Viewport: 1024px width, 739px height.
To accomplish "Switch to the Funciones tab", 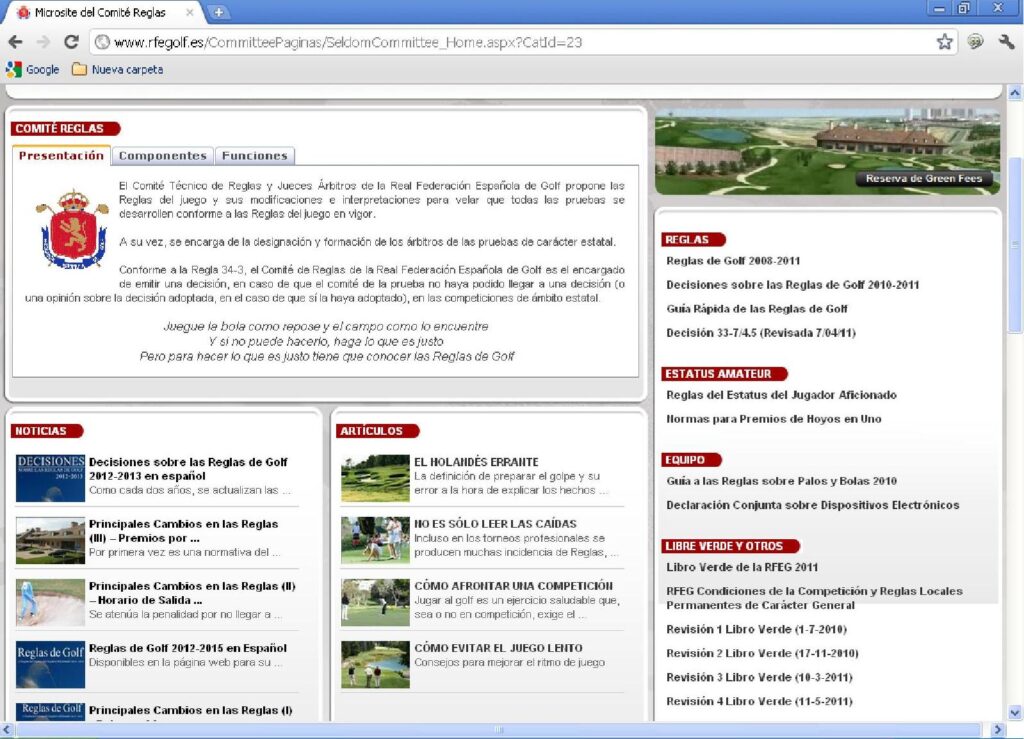I will click(x=255, y=156).
